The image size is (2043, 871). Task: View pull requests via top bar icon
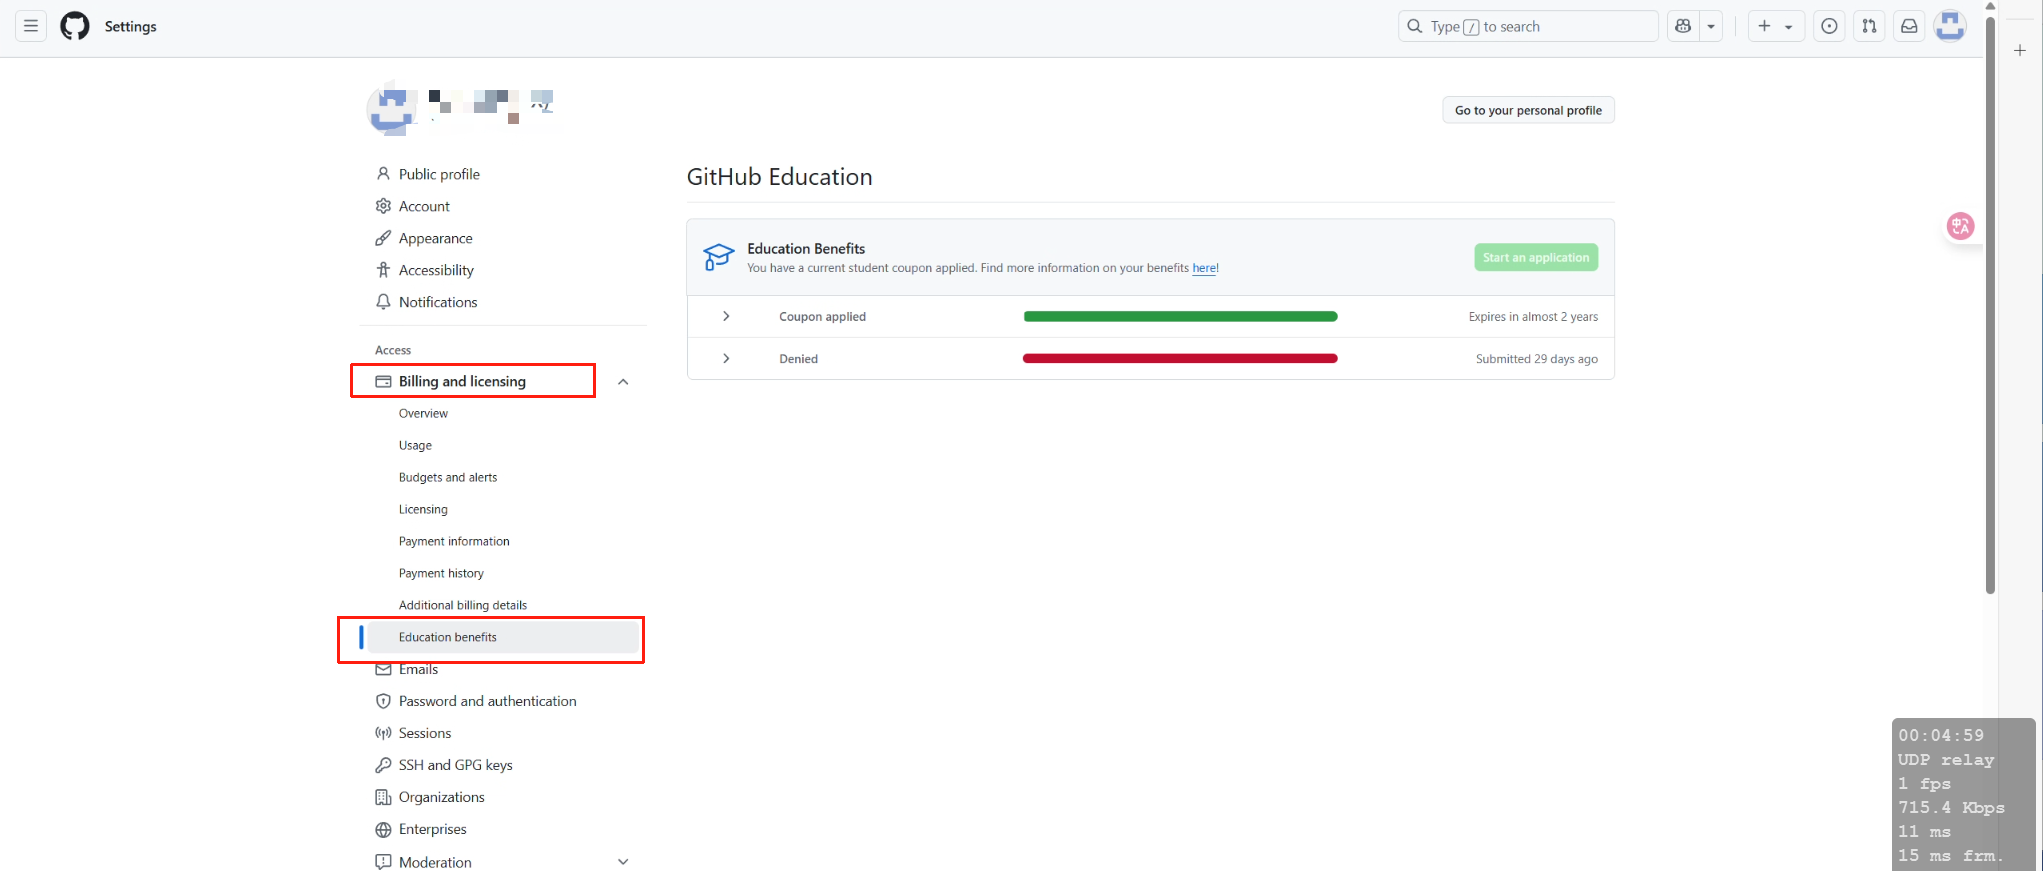(x=1869, y=26)
